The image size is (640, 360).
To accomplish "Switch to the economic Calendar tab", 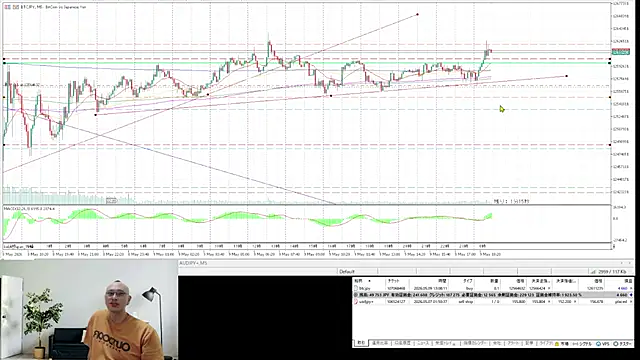I will click(475, 344).
